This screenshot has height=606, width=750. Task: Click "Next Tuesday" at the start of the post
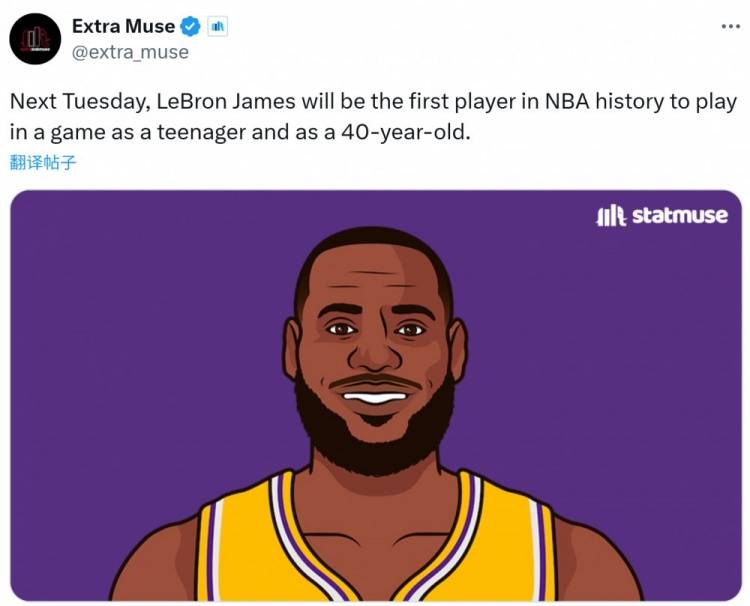(77, 102)
